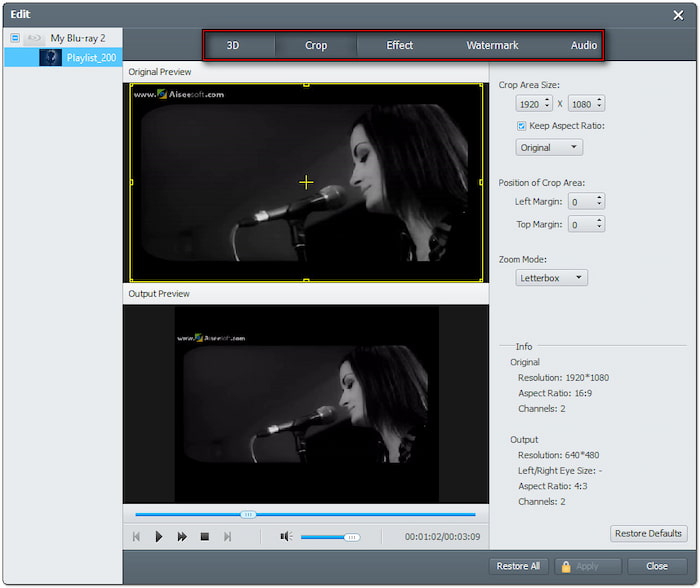Step to the next frame
Image resolution: width=700 pixels, height=588 pixels.
227,537
